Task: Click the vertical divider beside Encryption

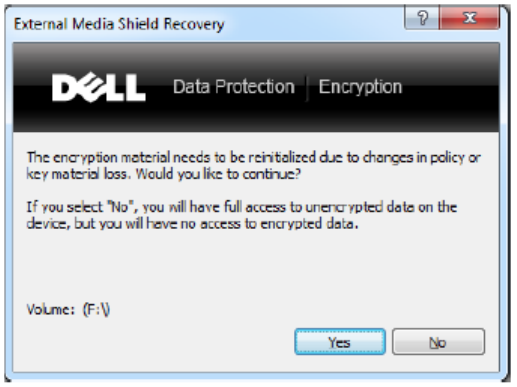Action: 307,88
